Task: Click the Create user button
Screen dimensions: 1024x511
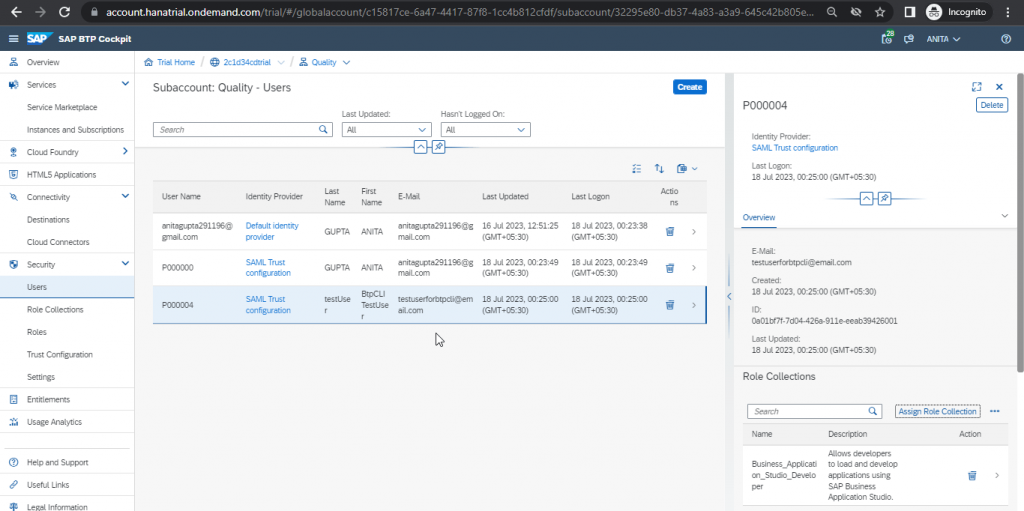Action: tap(690, 87)
